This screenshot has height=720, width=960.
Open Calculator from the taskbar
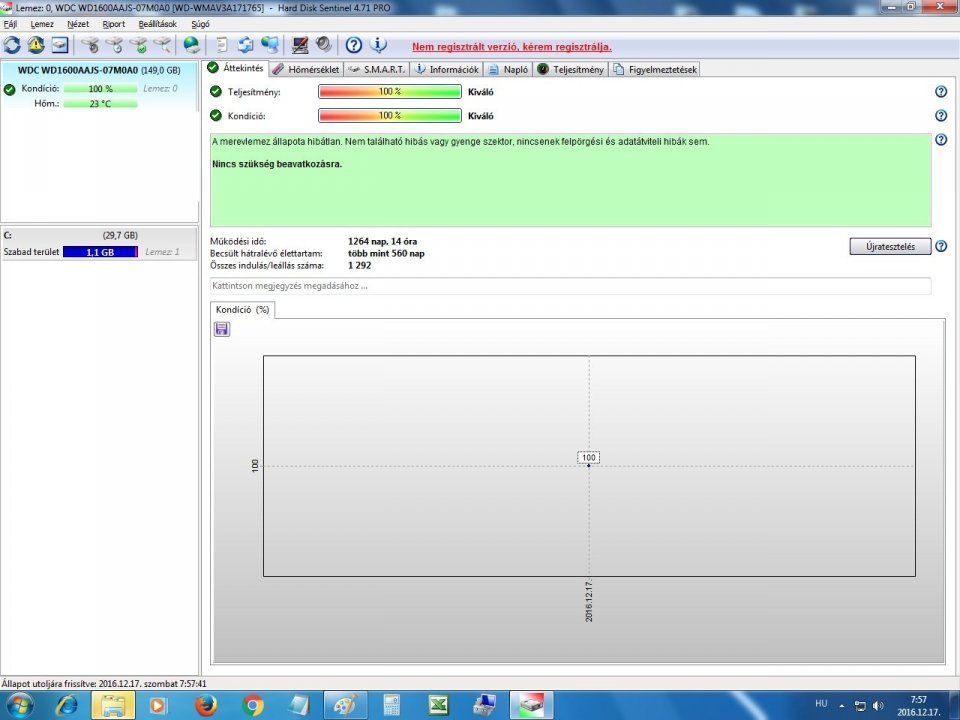point(391,705)
